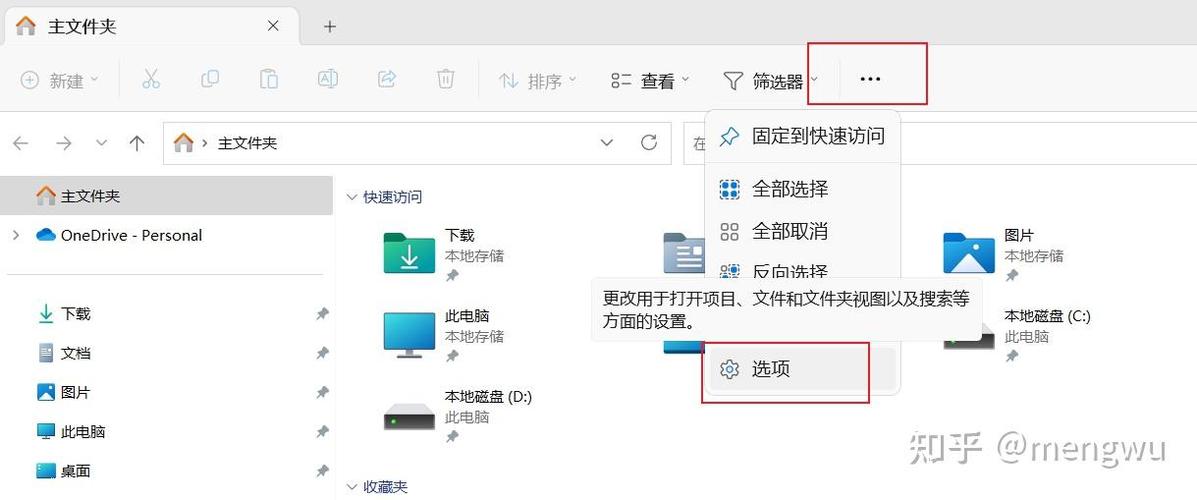1197x500 pixels.
Task: Collapse the 收藏夹 section
Action: pyautogui.click(x=352, y=487)
